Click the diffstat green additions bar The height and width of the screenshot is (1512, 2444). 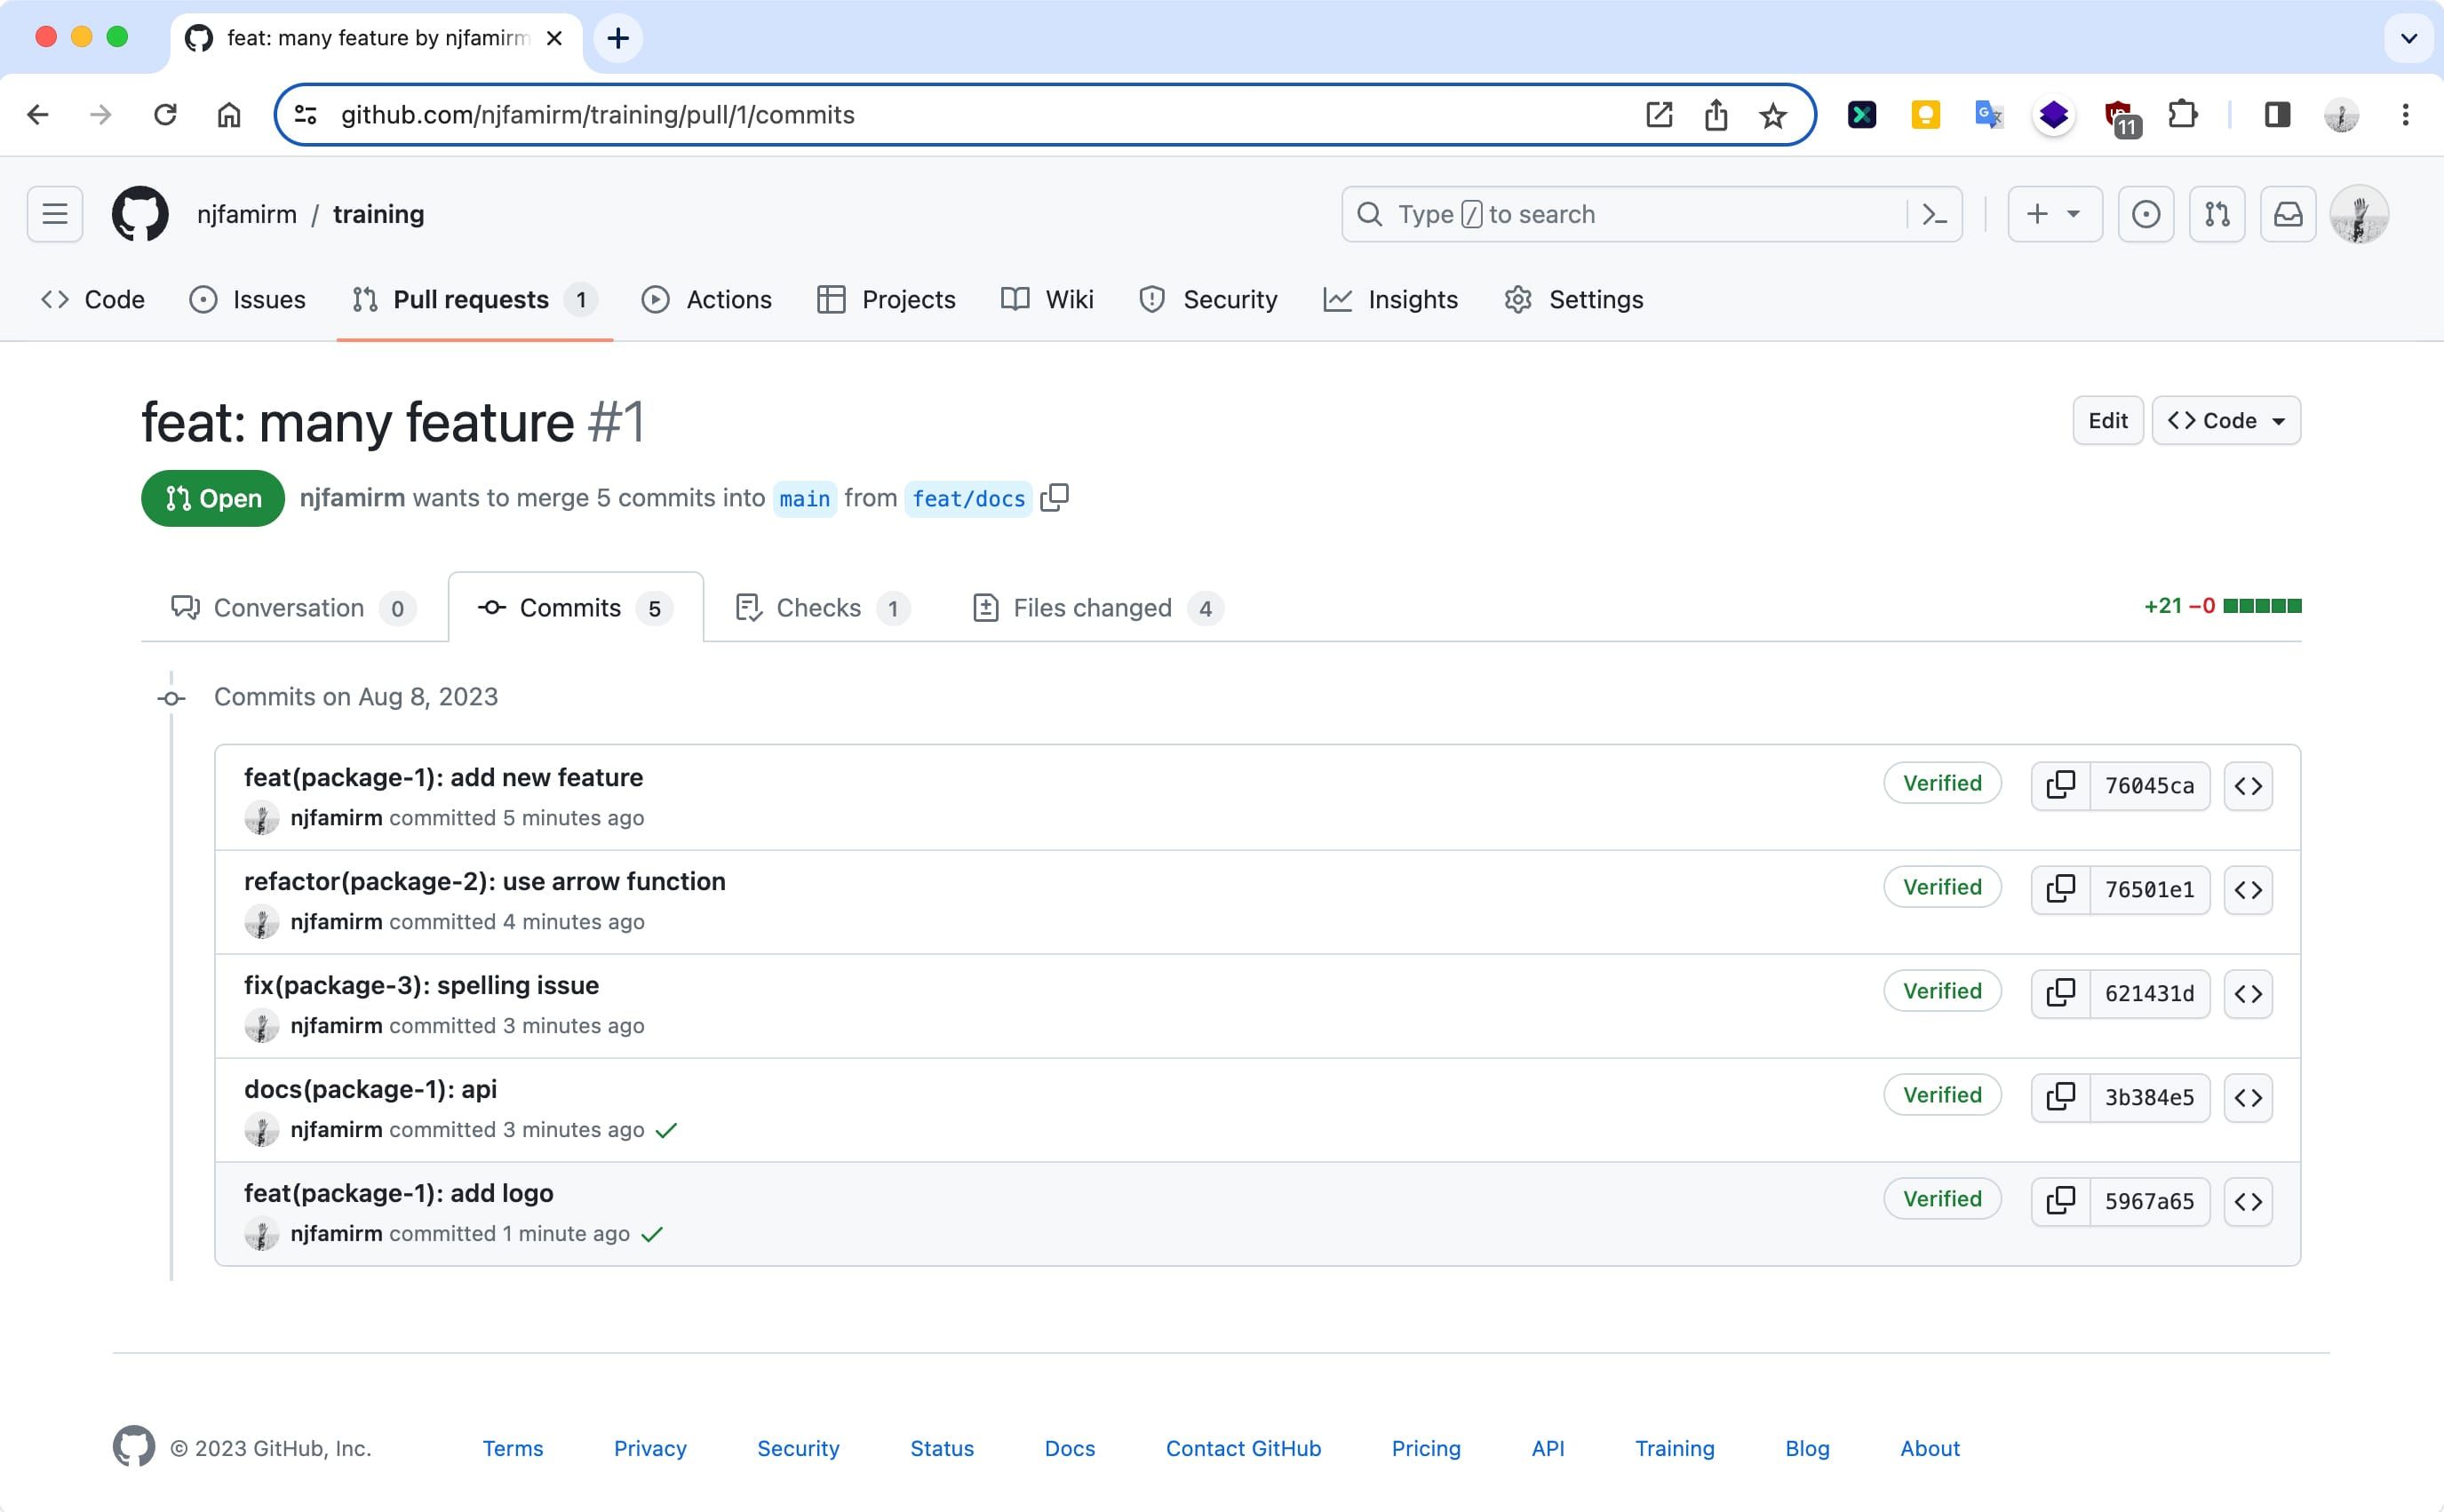click(2262, 606)
